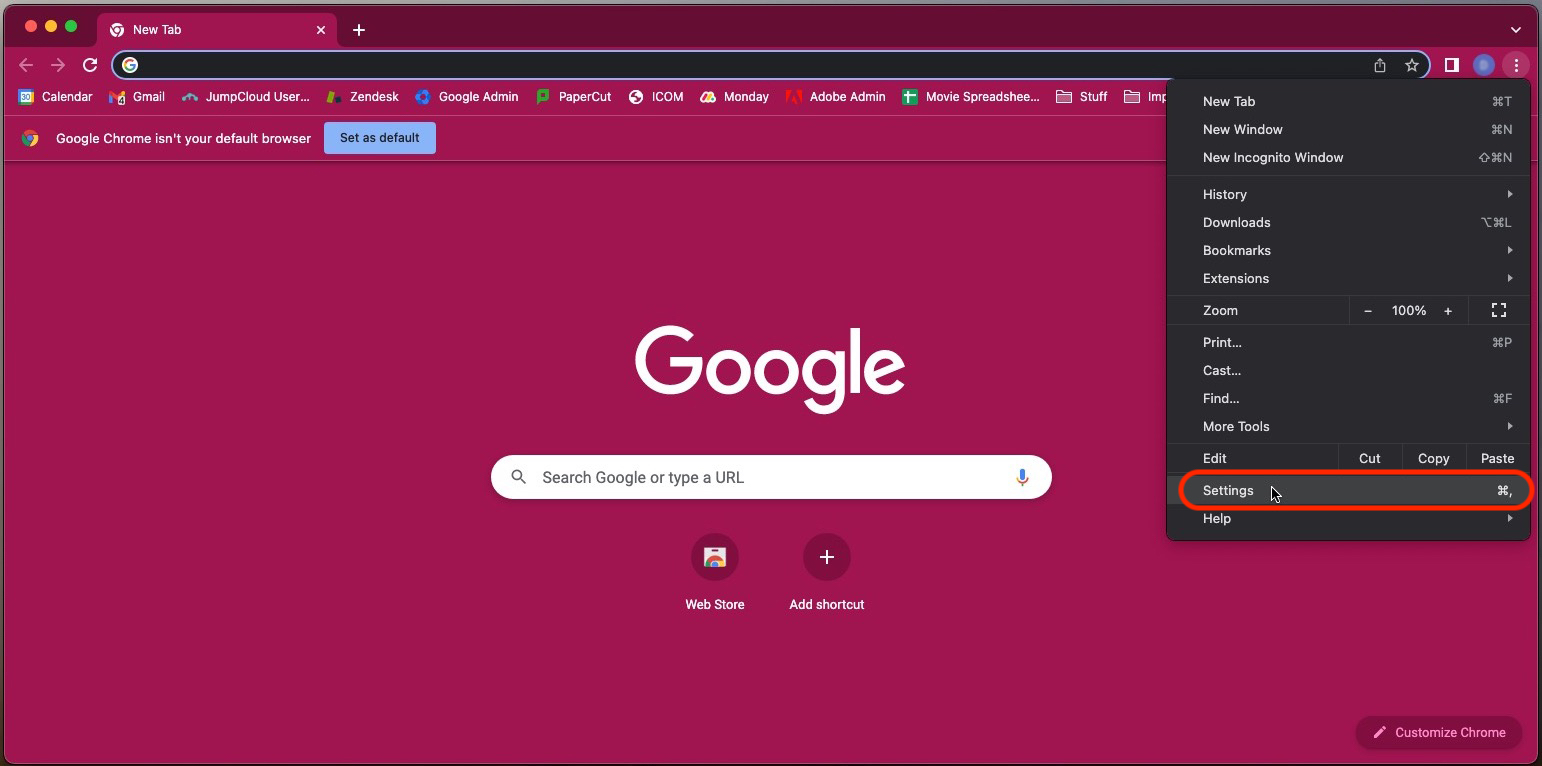
Task: Click the share icon in address bar
Action: [1380, 65]
